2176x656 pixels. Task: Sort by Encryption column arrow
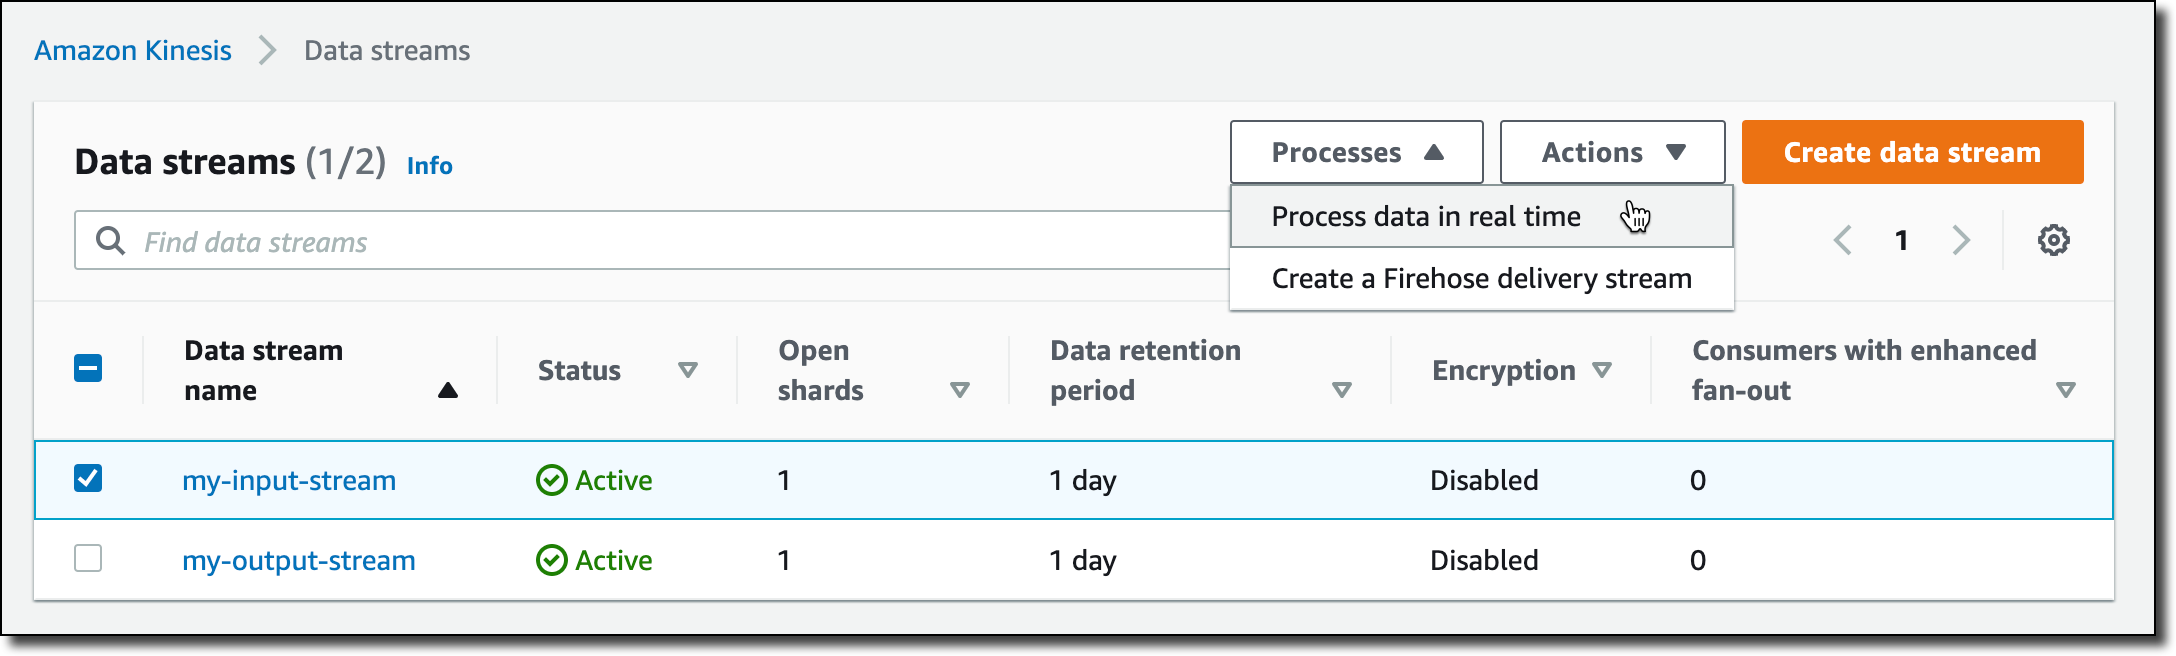tap(1602, 370)
